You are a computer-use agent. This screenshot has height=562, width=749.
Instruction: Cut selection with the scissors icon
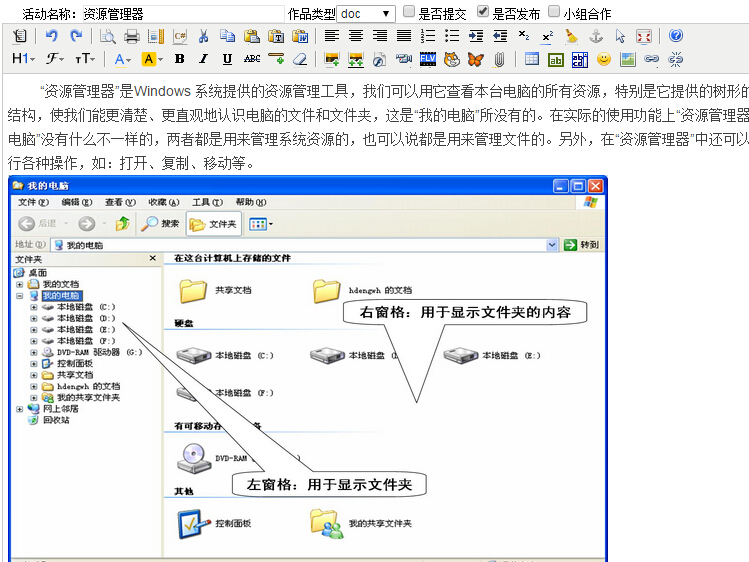[203, 36]
